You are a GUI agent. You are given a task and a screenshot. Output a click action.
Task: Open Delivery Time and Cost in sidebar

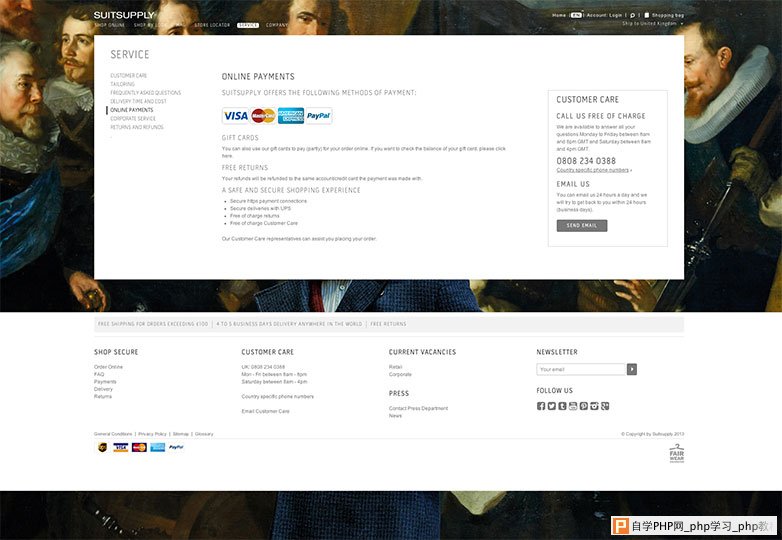(138, 101)
